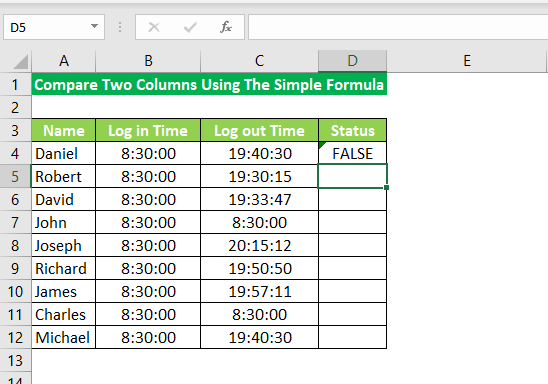Select row 7 header
The height and width of the screenshot is (384, 548).
coord(15,223)
